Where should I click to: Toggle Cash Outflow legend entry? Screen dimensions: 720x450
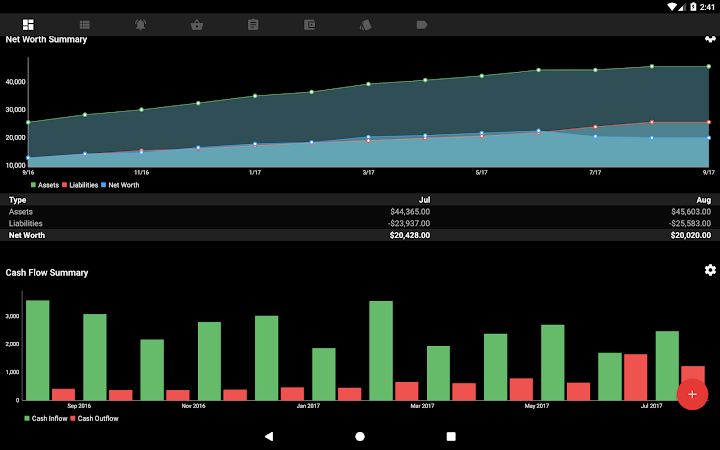click(95, 418)
